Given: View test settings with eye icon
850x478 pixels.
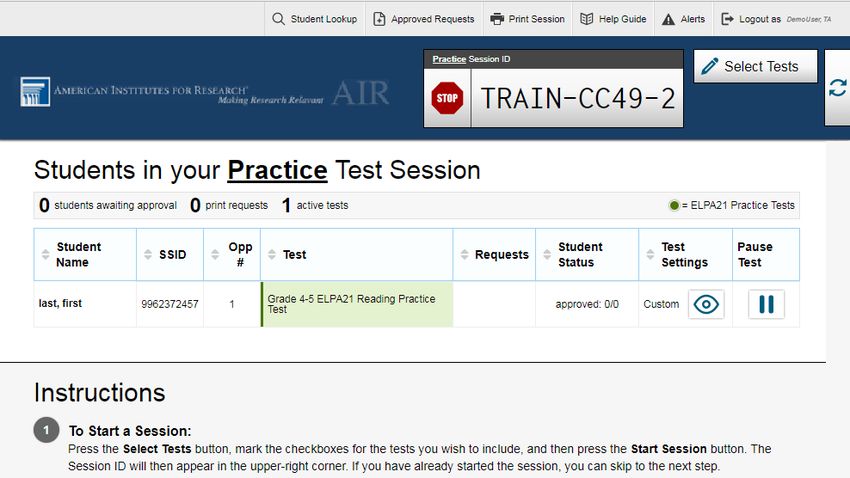Looking at the screenshot, I should point(706,304).
